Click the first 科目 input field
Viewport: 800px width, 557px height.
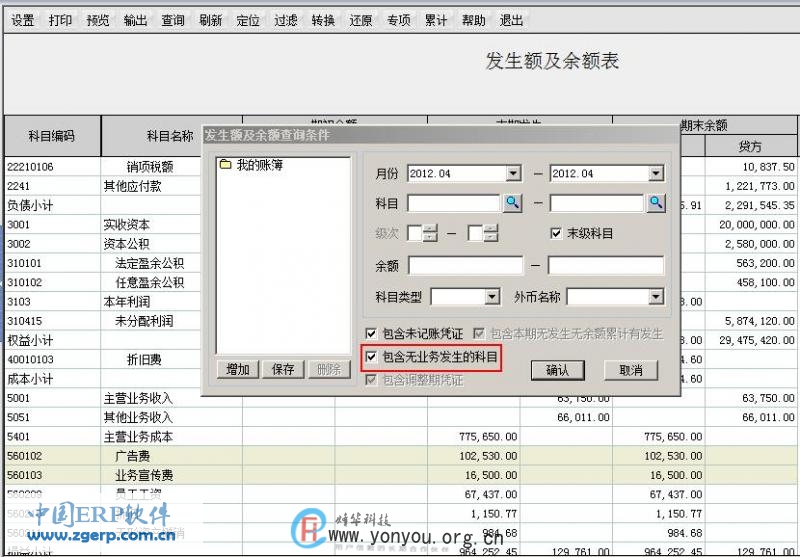coord(454,204)
